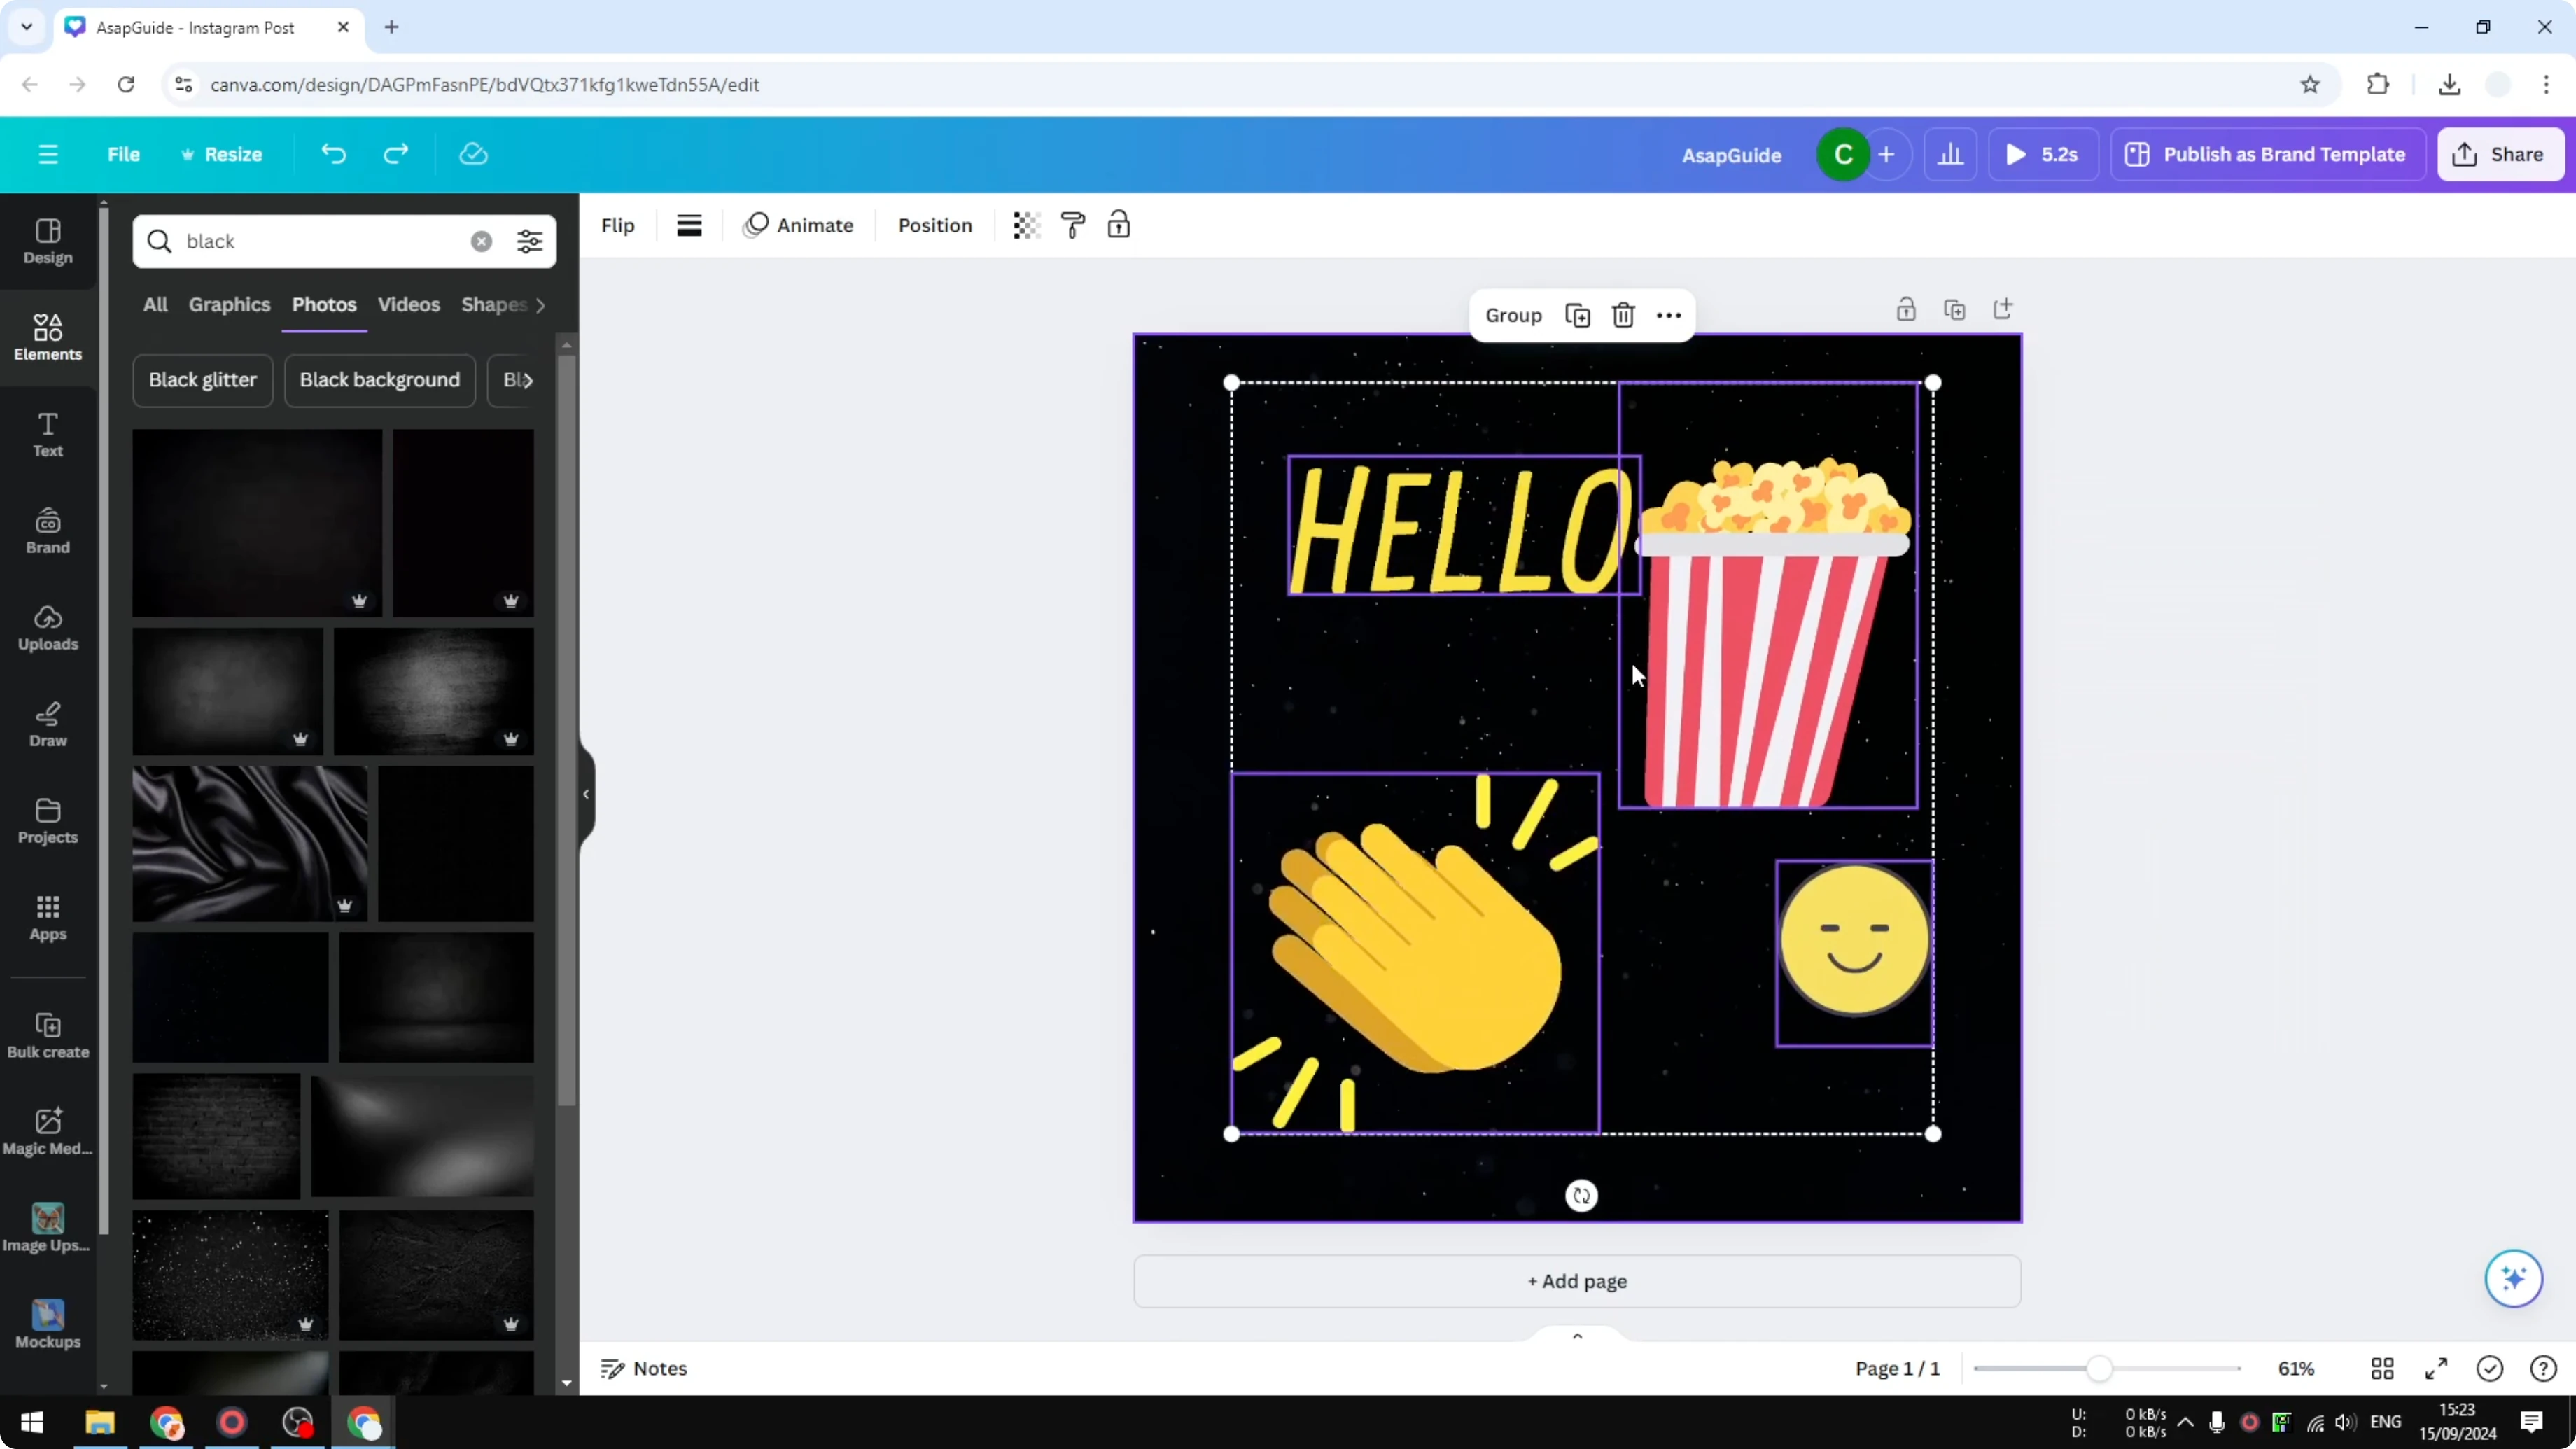Open the Projects sidebar panel
Image resolution: width=2576 pixels, height=1449 pixels.
point(48,822)
